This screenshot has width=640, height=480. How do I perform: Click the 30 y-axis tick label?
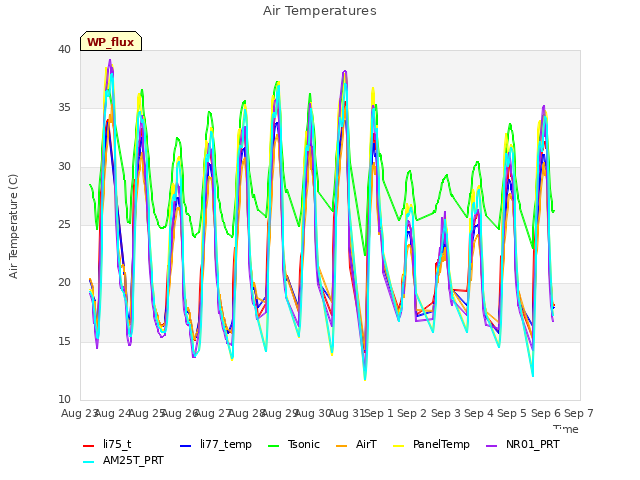click(x=64, y=167)
